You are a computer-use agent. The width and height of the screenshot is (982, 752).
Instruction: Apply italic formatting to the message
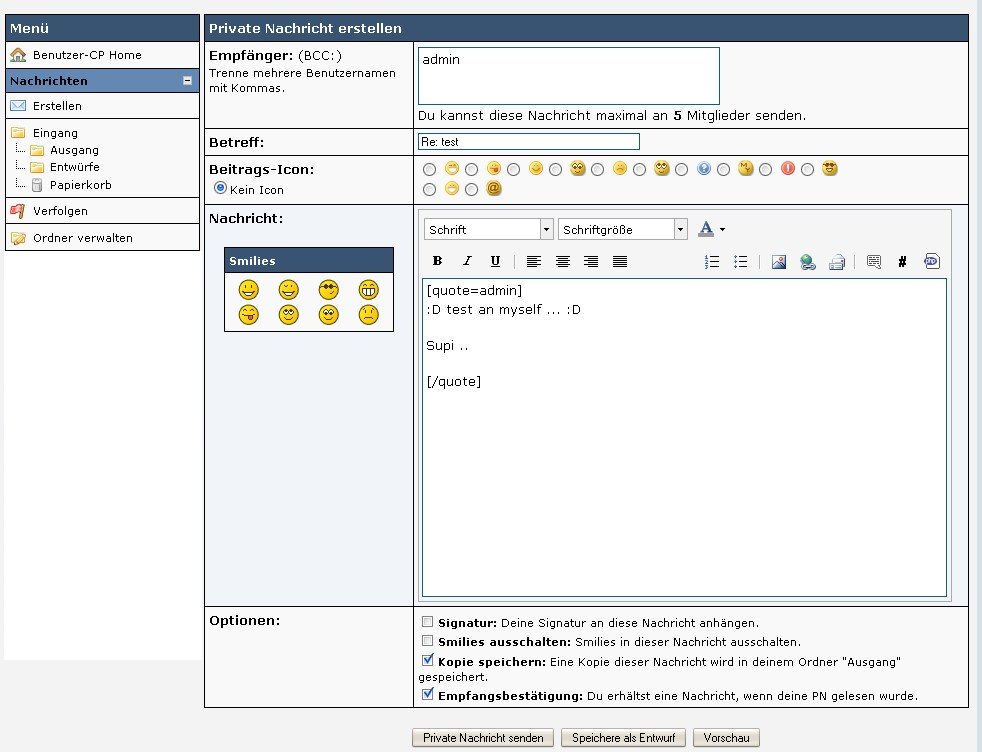pyautogui.click(x=466, y=261)
